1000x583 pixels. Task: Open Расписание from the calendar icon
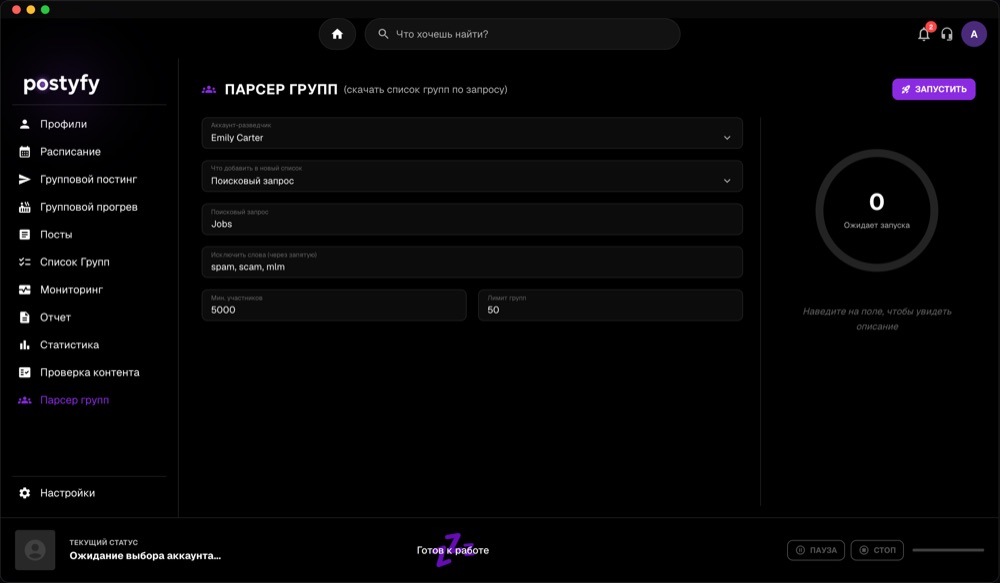click(x=24, y=152)
